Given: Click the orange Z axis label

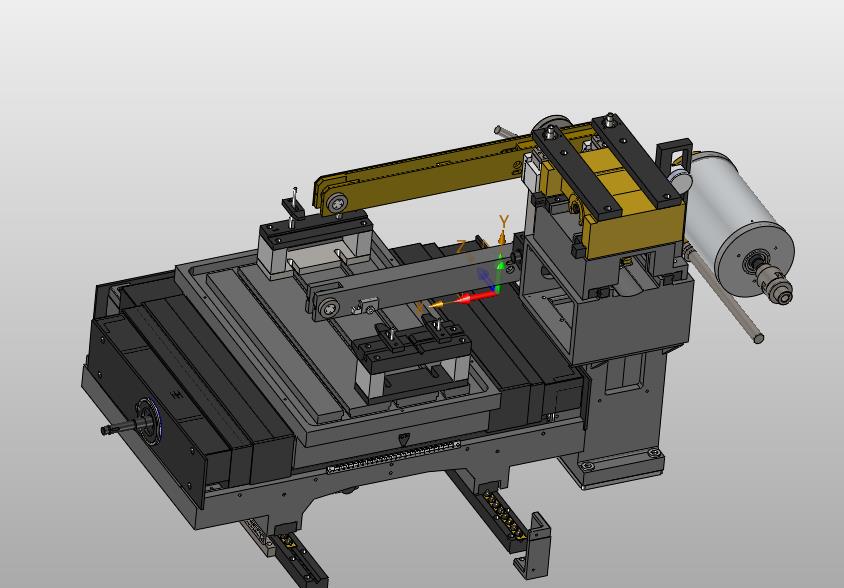Looking at the screenshot, I should [x=461, y=247].
